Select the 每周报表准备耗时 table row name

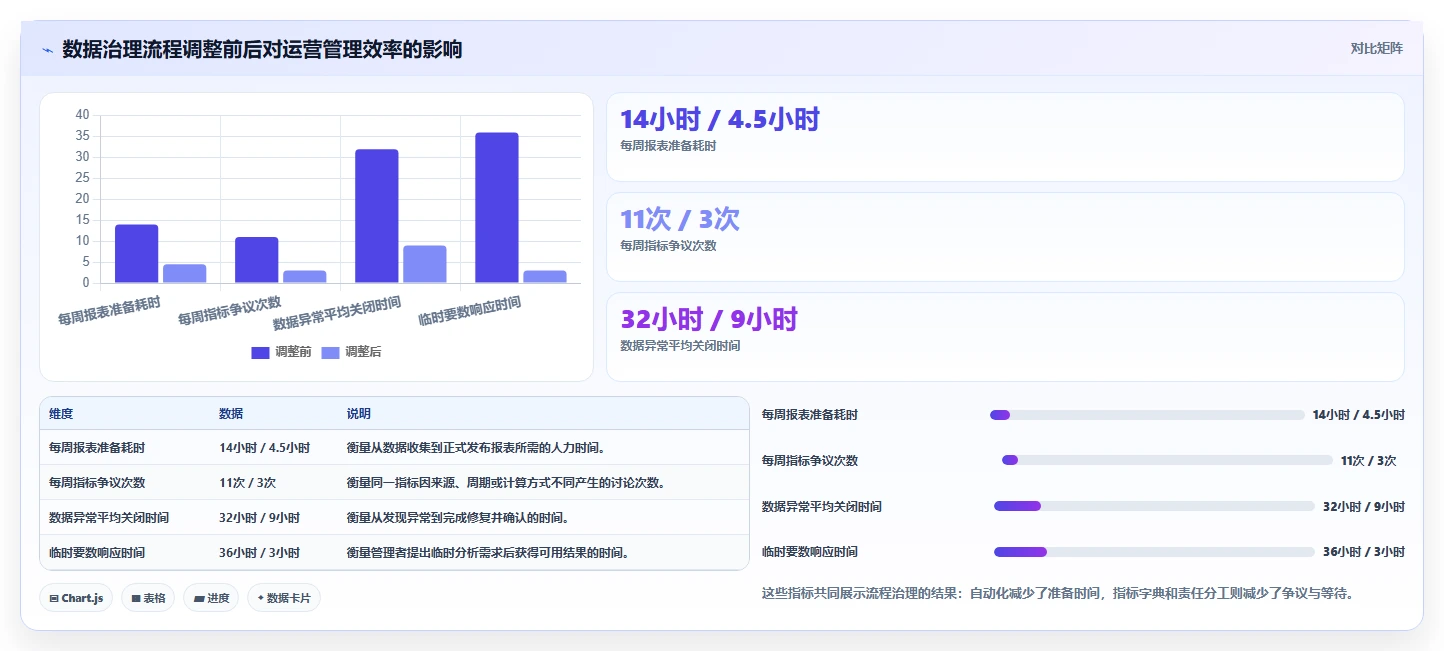coord(97,448)
